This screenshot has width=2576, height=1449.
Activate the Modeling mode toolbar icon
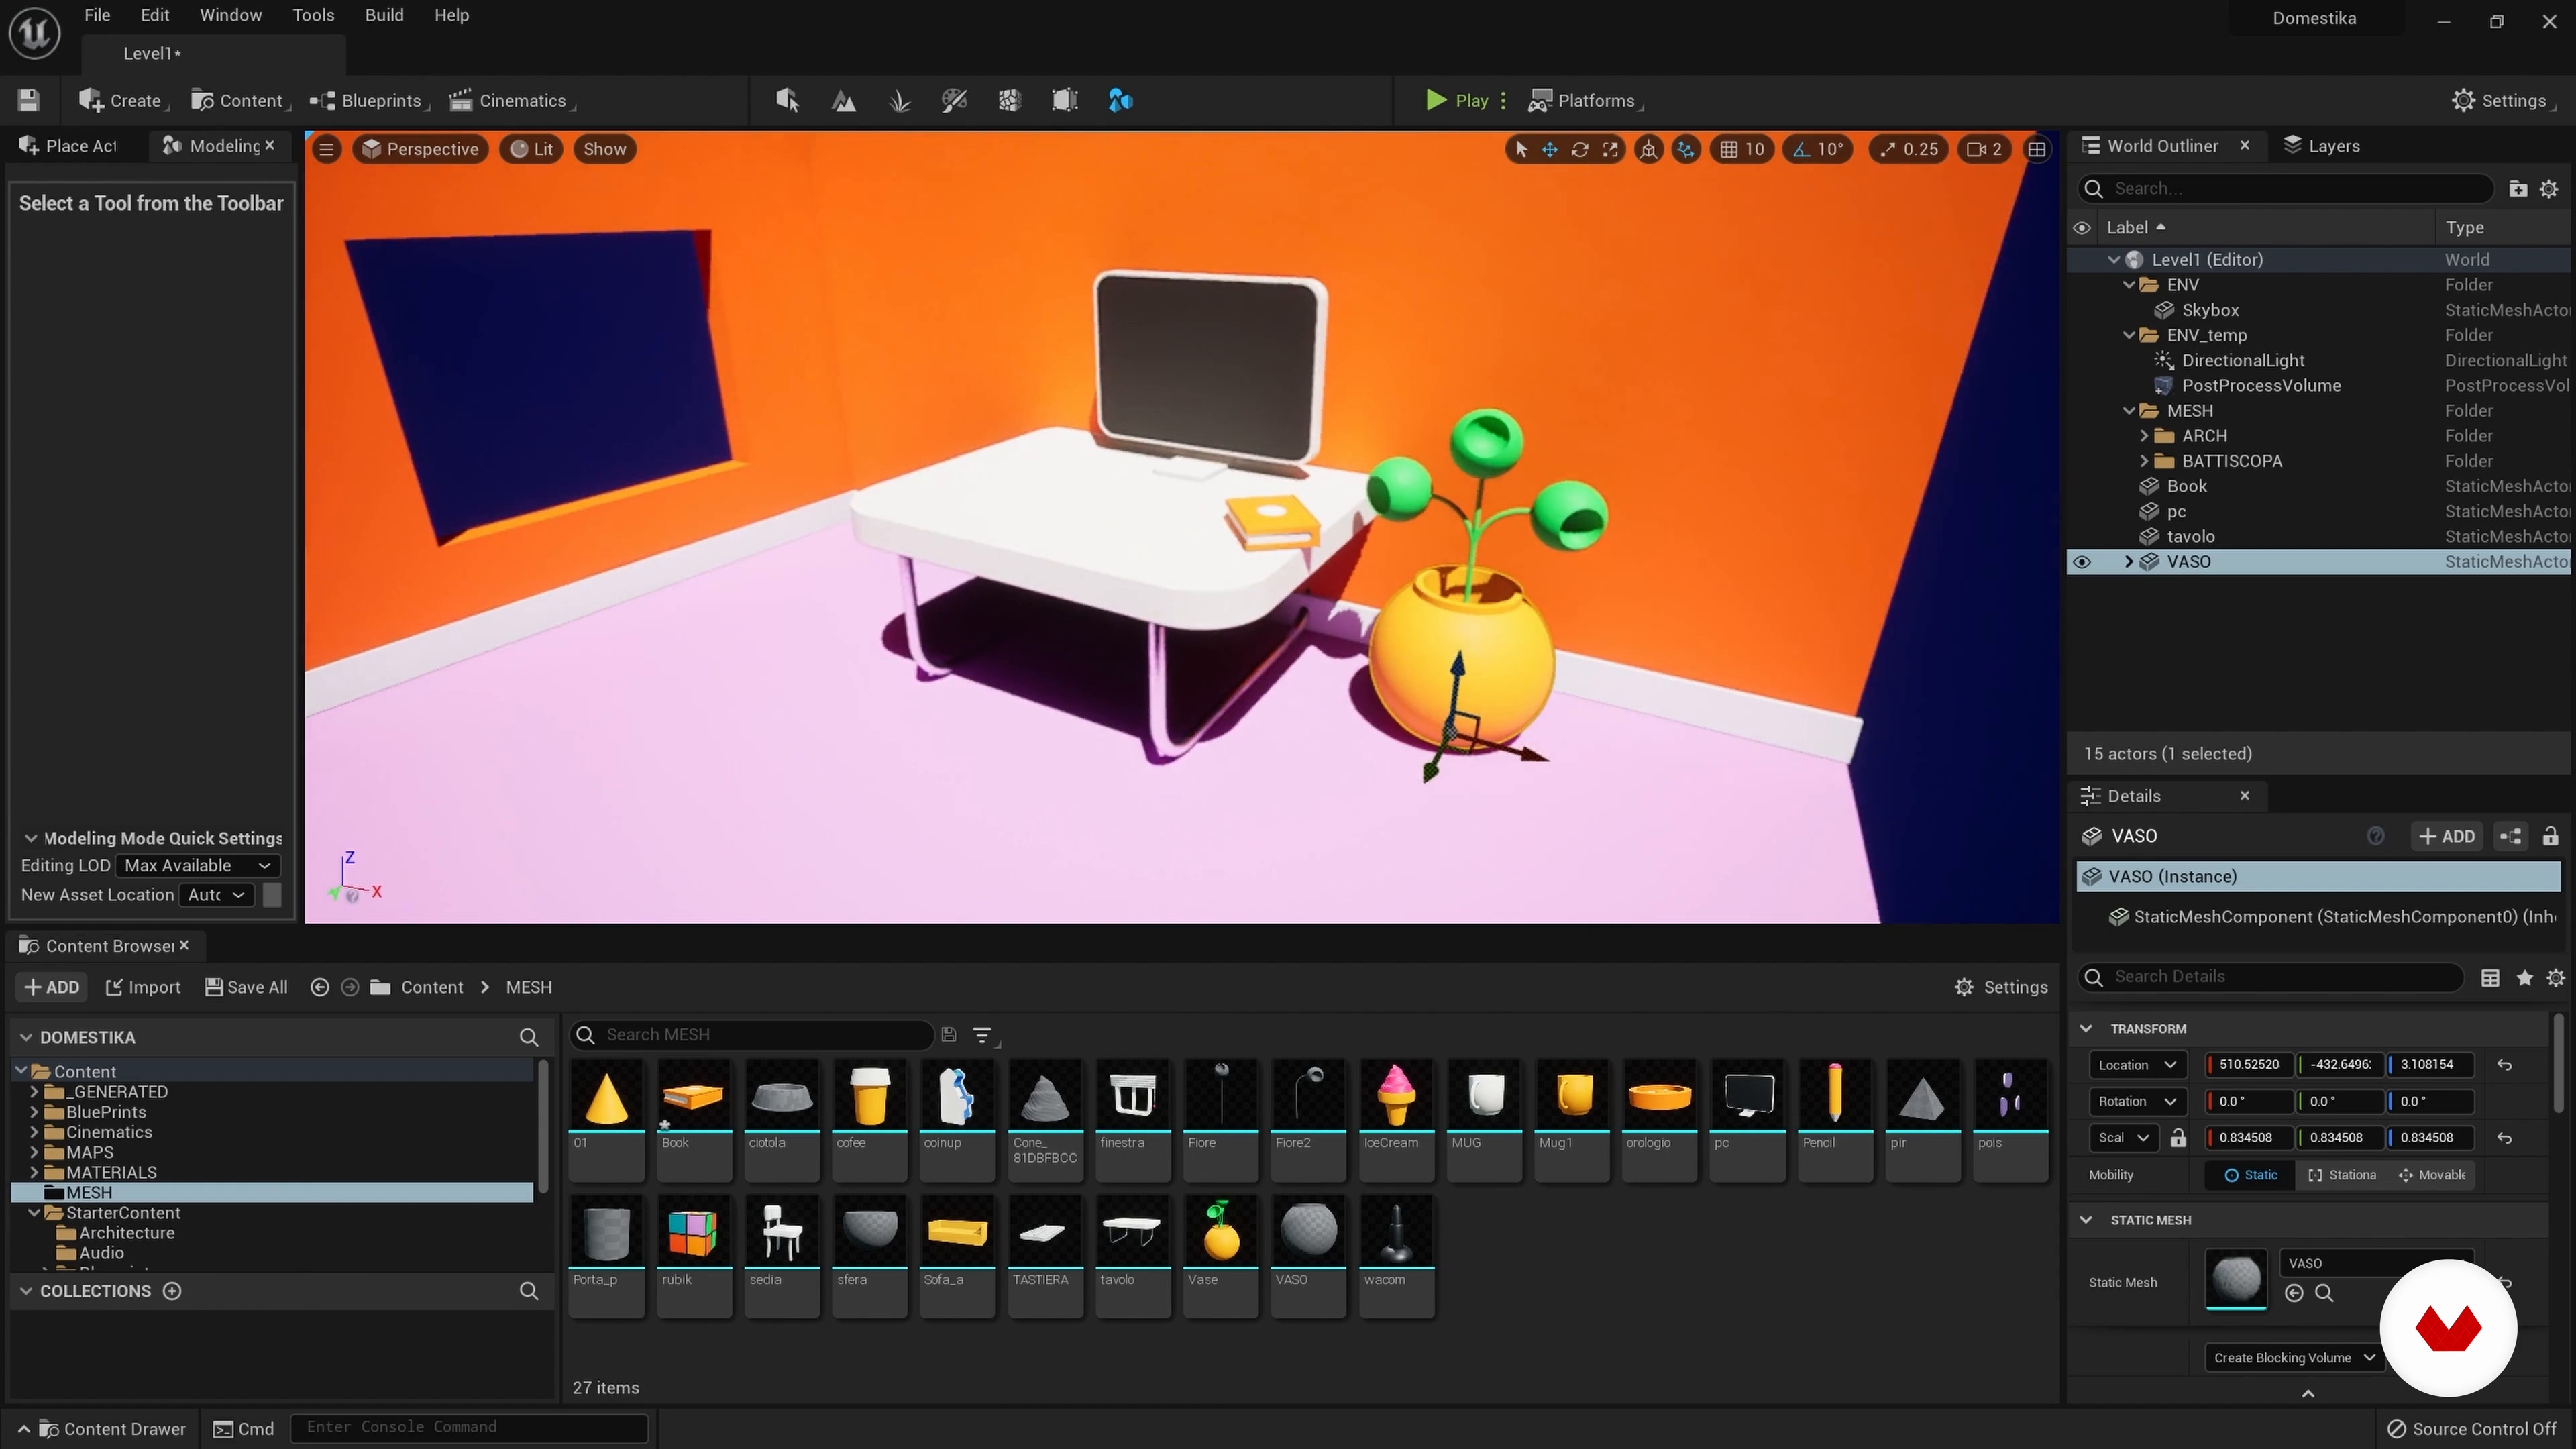coord(1120,100)
